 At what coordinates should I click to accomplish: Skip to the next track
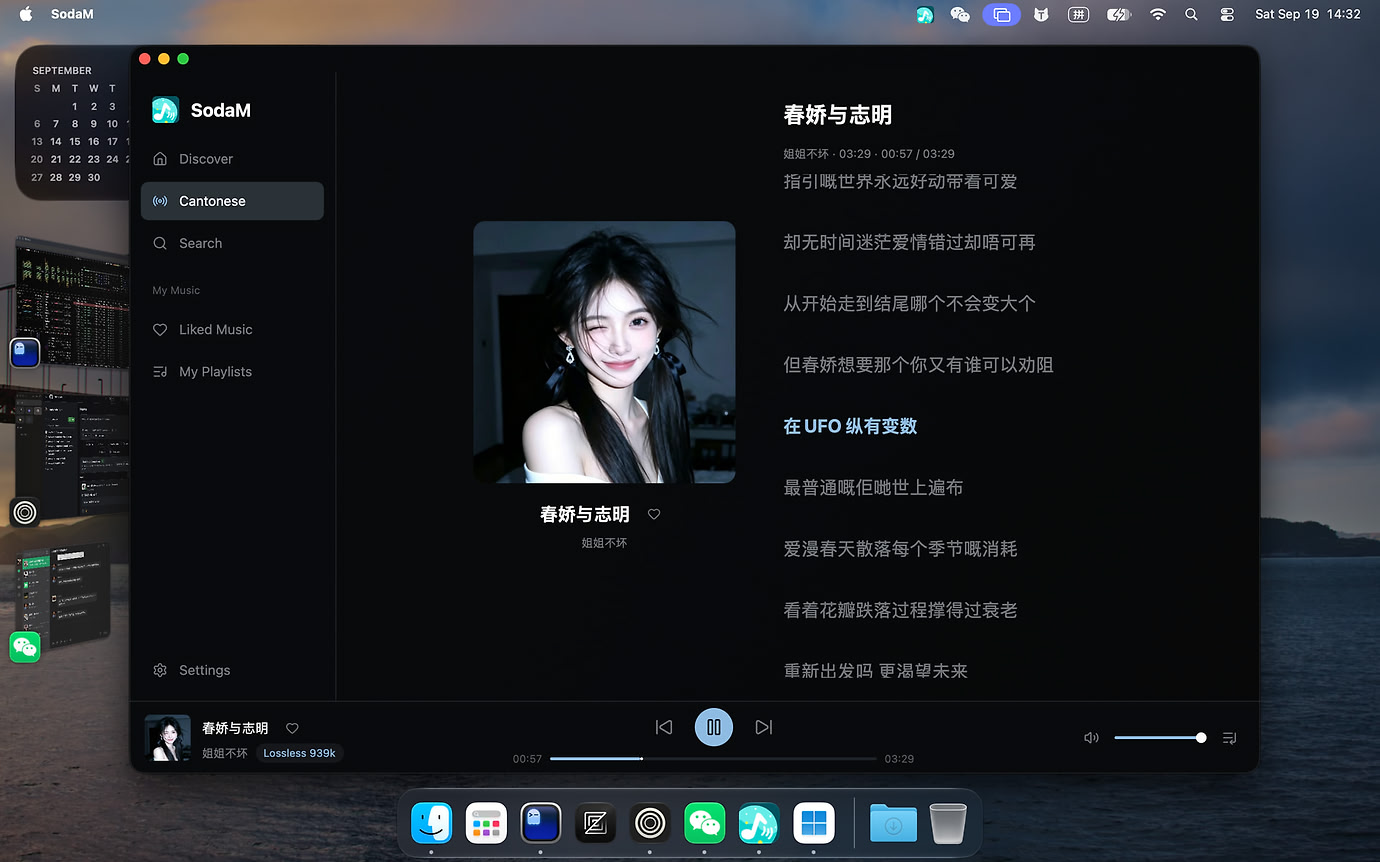(x=764, y=727)
